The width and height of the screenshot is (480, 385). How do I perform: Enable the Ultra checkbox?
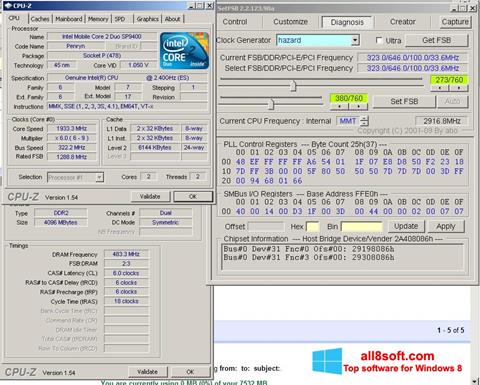(x=379, y=40)
